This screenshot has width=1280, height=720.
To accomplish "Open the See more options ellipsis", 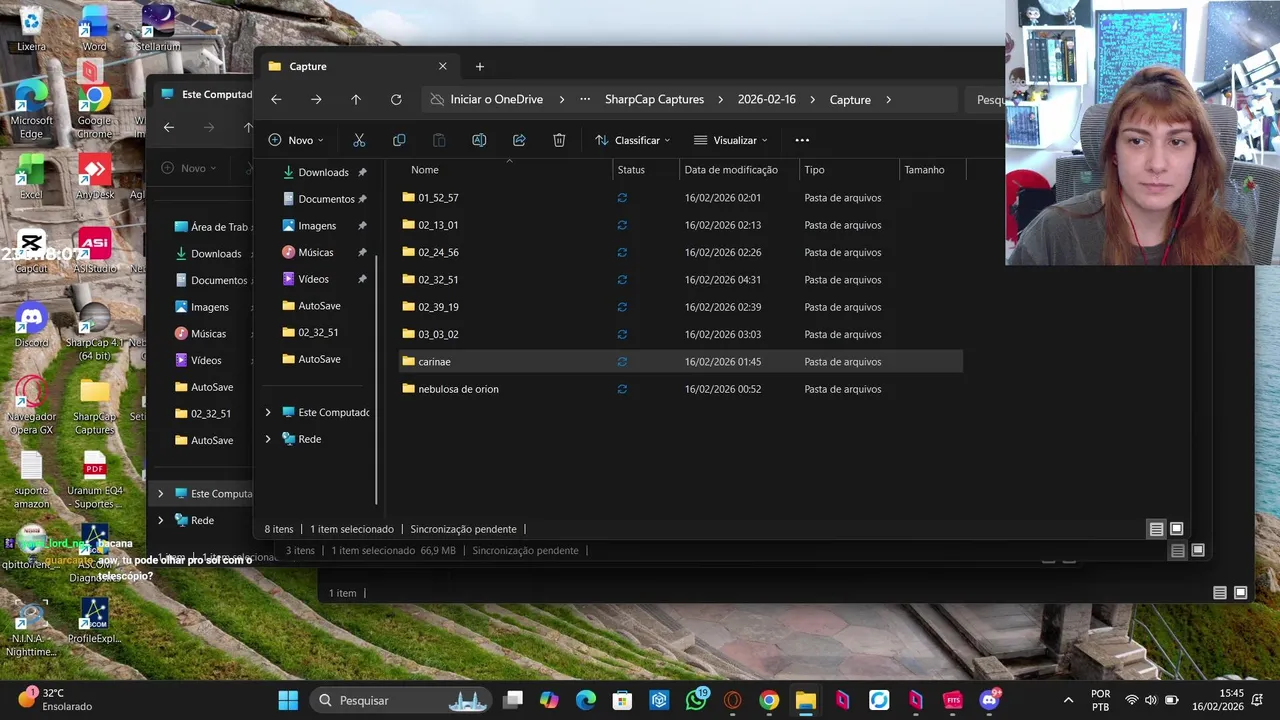I will click(802, 140).
